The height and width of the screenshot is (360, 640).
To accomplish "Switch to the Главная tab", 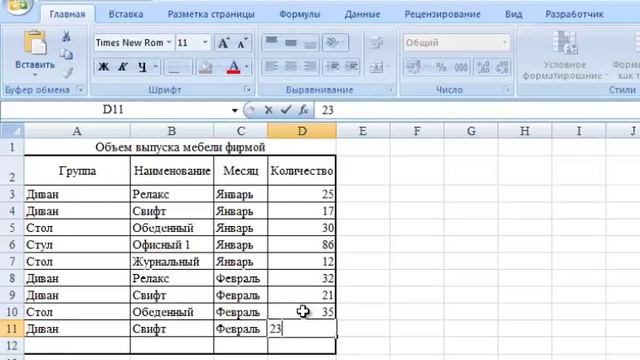I will 67,14.
